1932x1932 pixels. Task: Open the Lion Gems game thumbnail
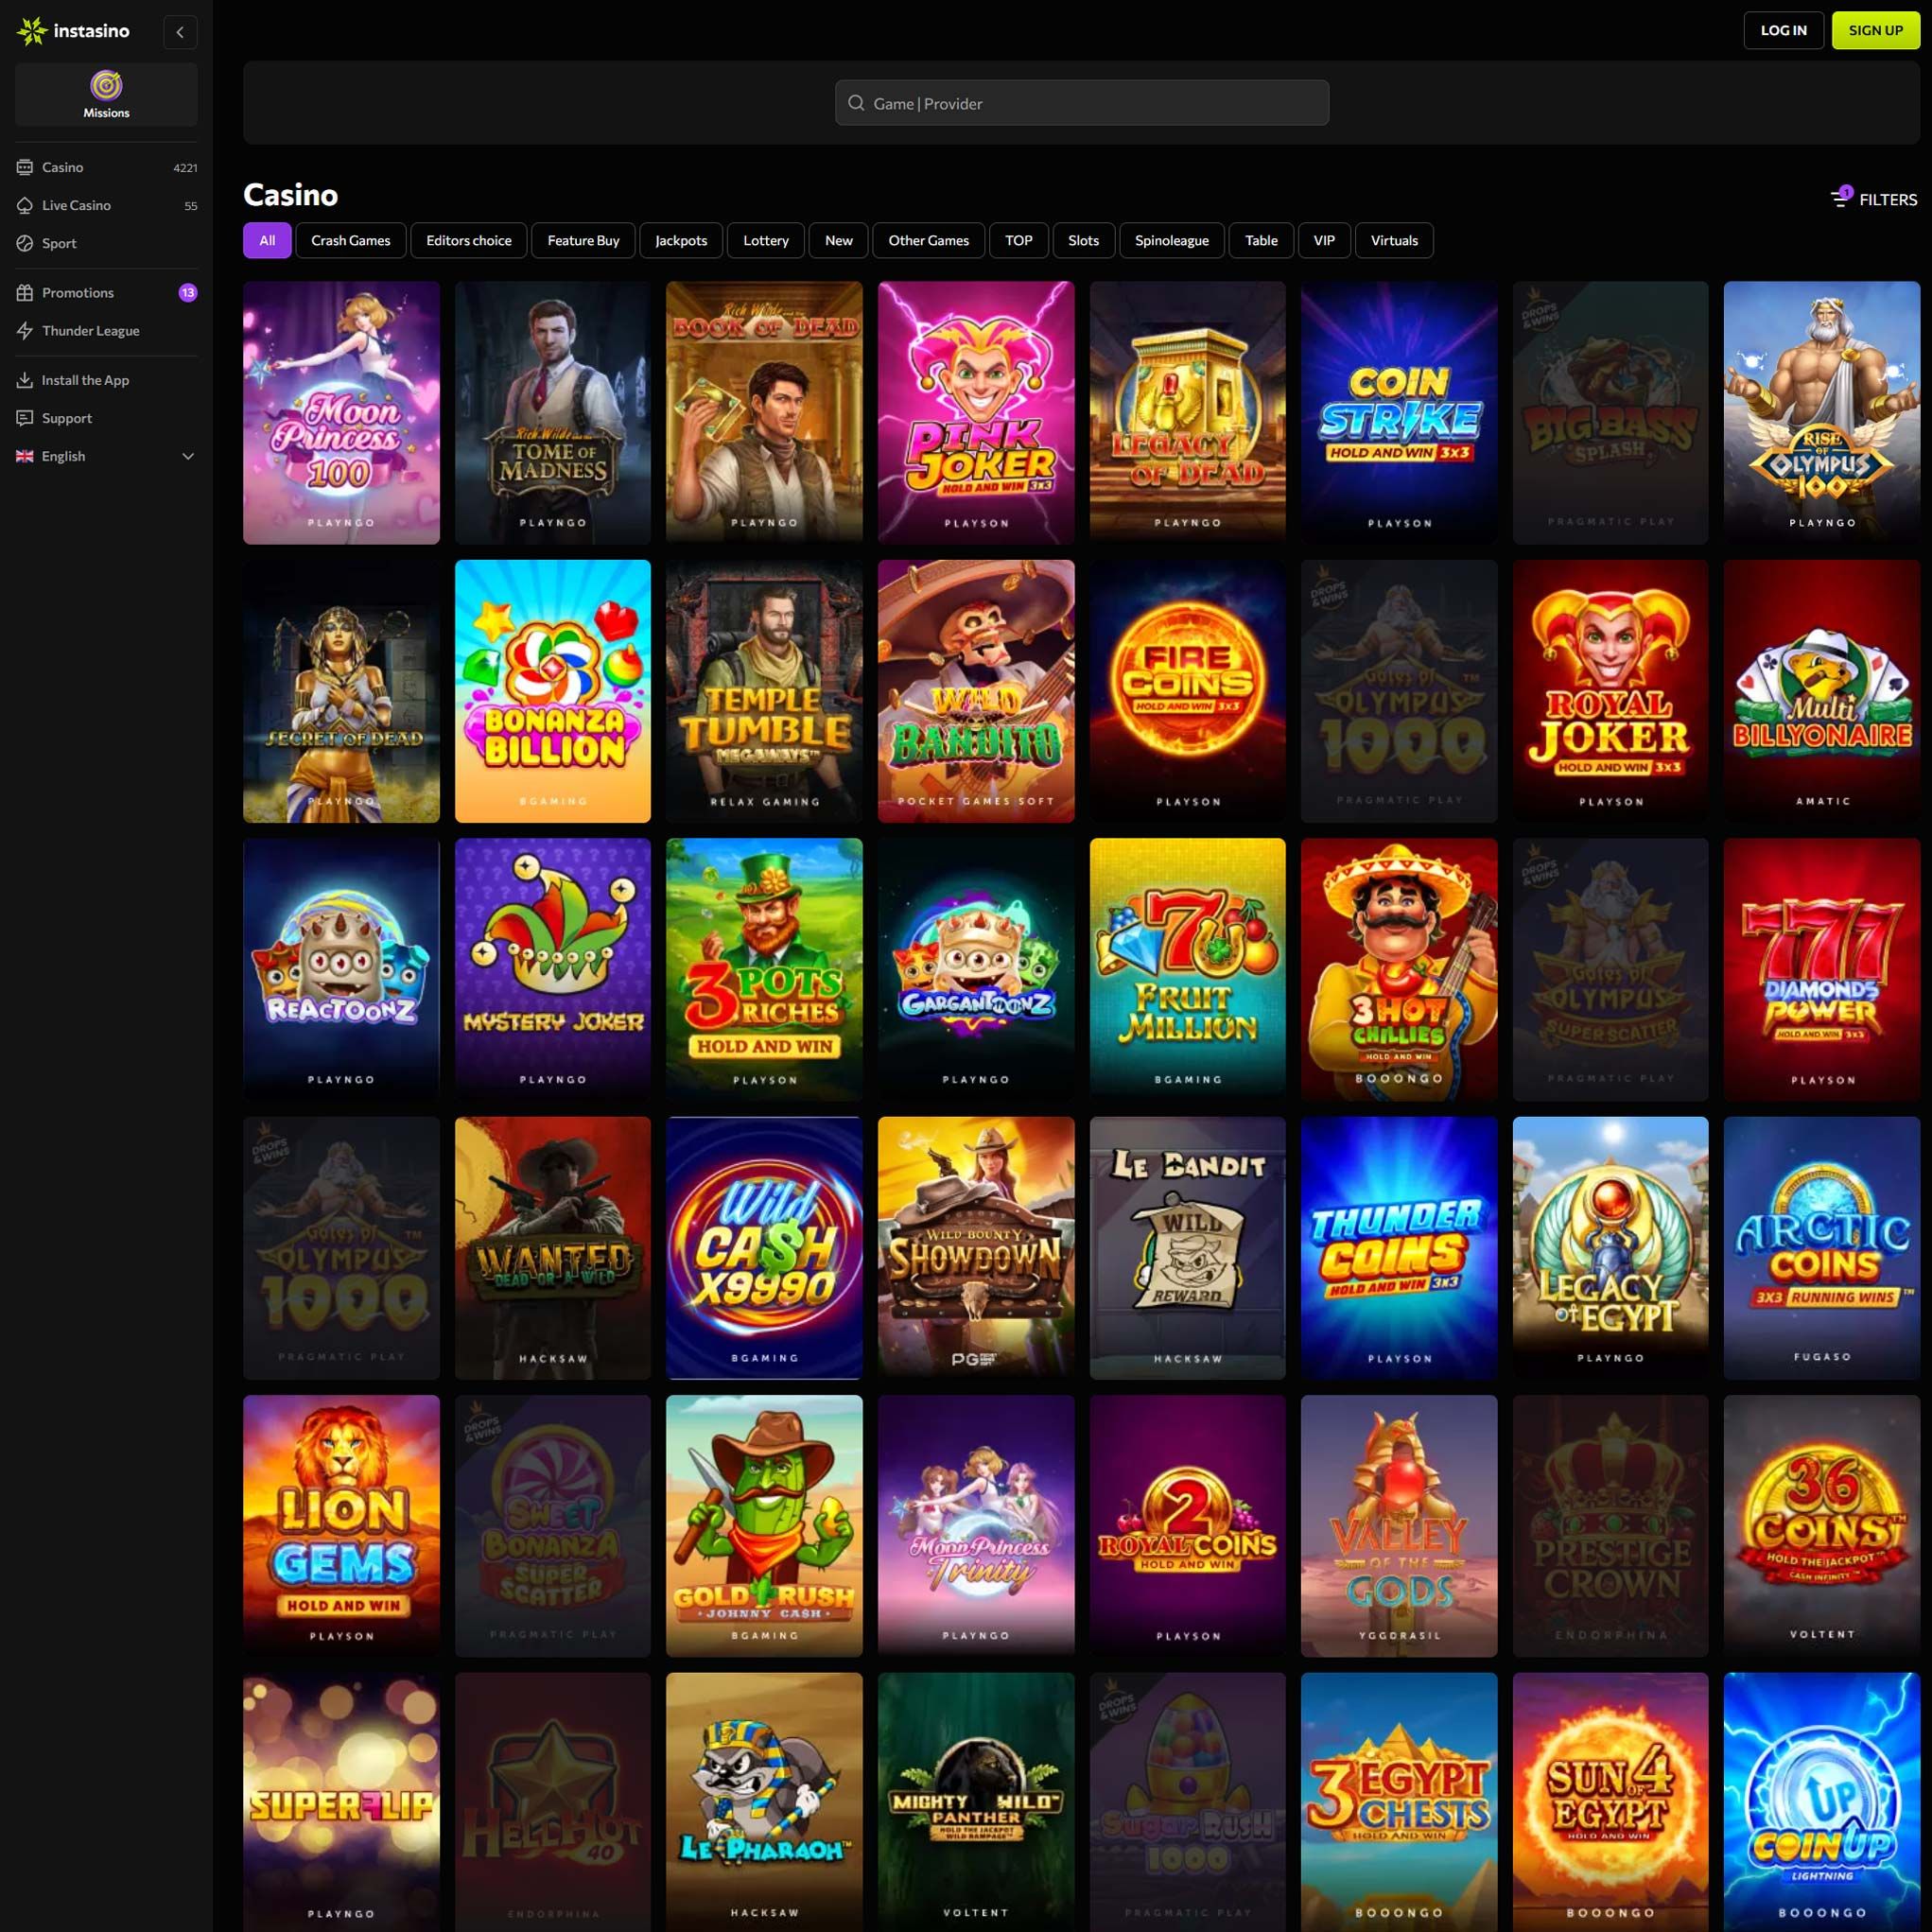(x=341, y=1526)
